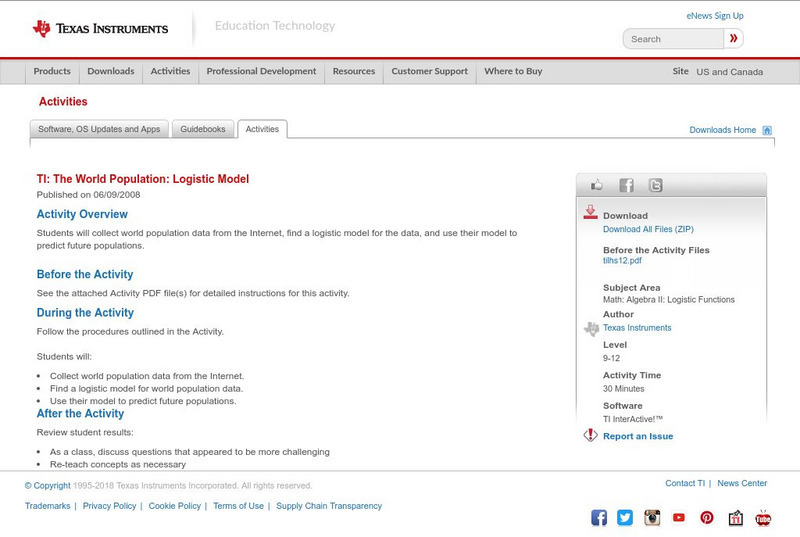Click the thumbs-up like icon
This screenshot has height=537, width=800.
[x=596, y=185]
